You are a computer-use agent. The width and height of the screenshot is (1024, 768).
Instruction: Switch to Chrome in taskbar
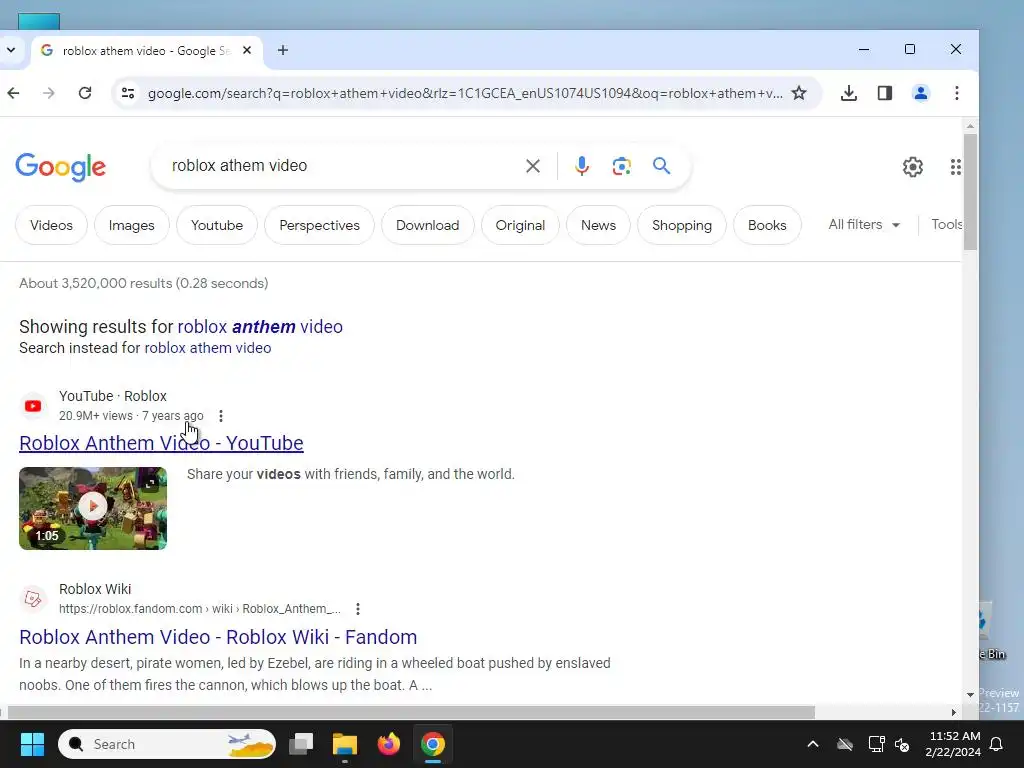(x=432, y=744)
